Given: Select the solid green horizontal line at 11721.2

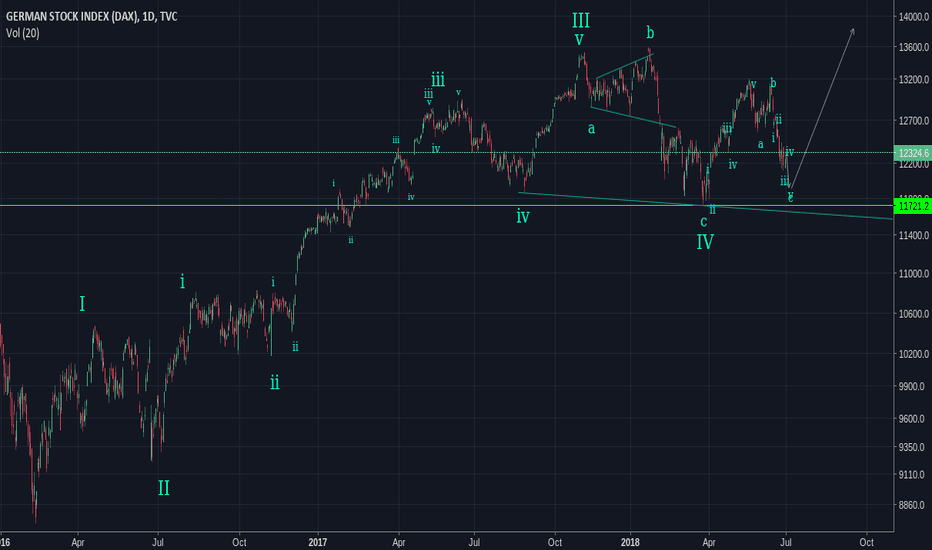Looking at the screenshot, I should 446,206.
